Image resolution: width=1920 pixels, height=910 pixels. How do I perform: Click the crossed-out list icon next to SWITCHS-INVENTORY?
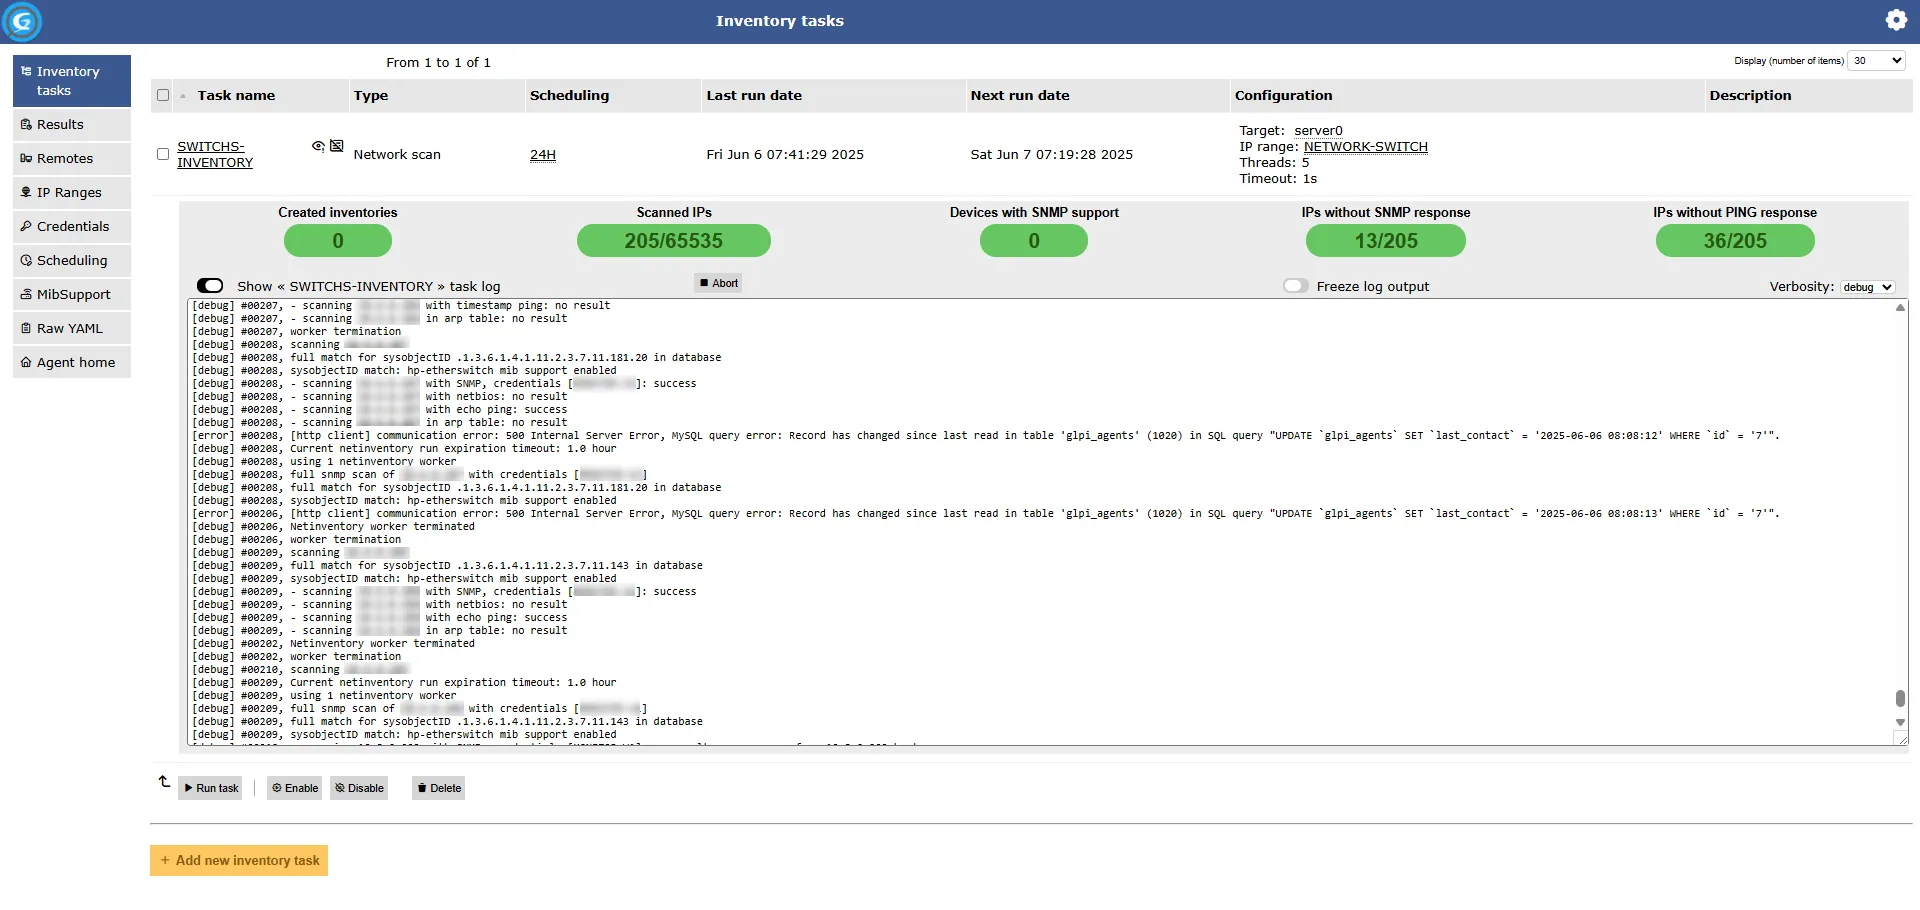(337, 146)
